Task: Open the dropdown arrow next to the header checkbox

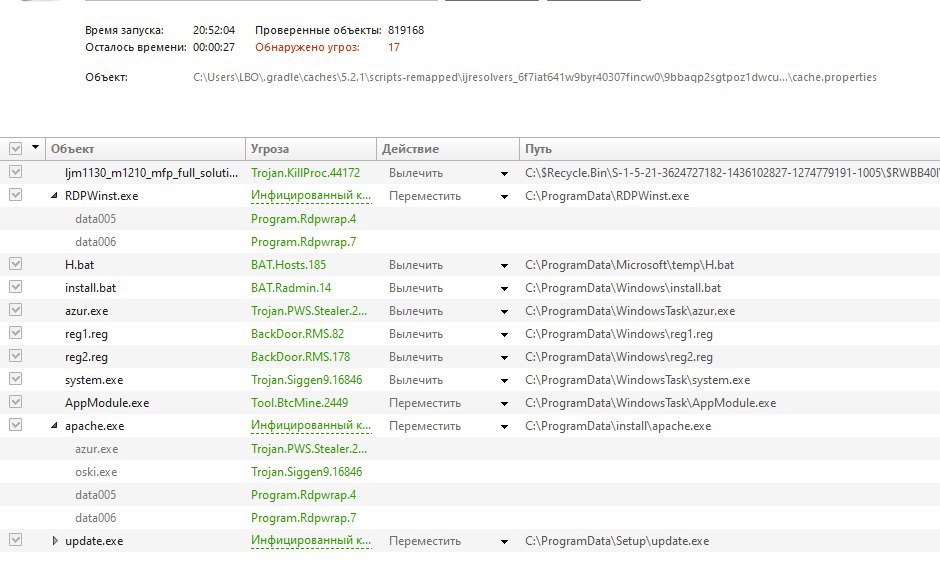Action: 35,147
